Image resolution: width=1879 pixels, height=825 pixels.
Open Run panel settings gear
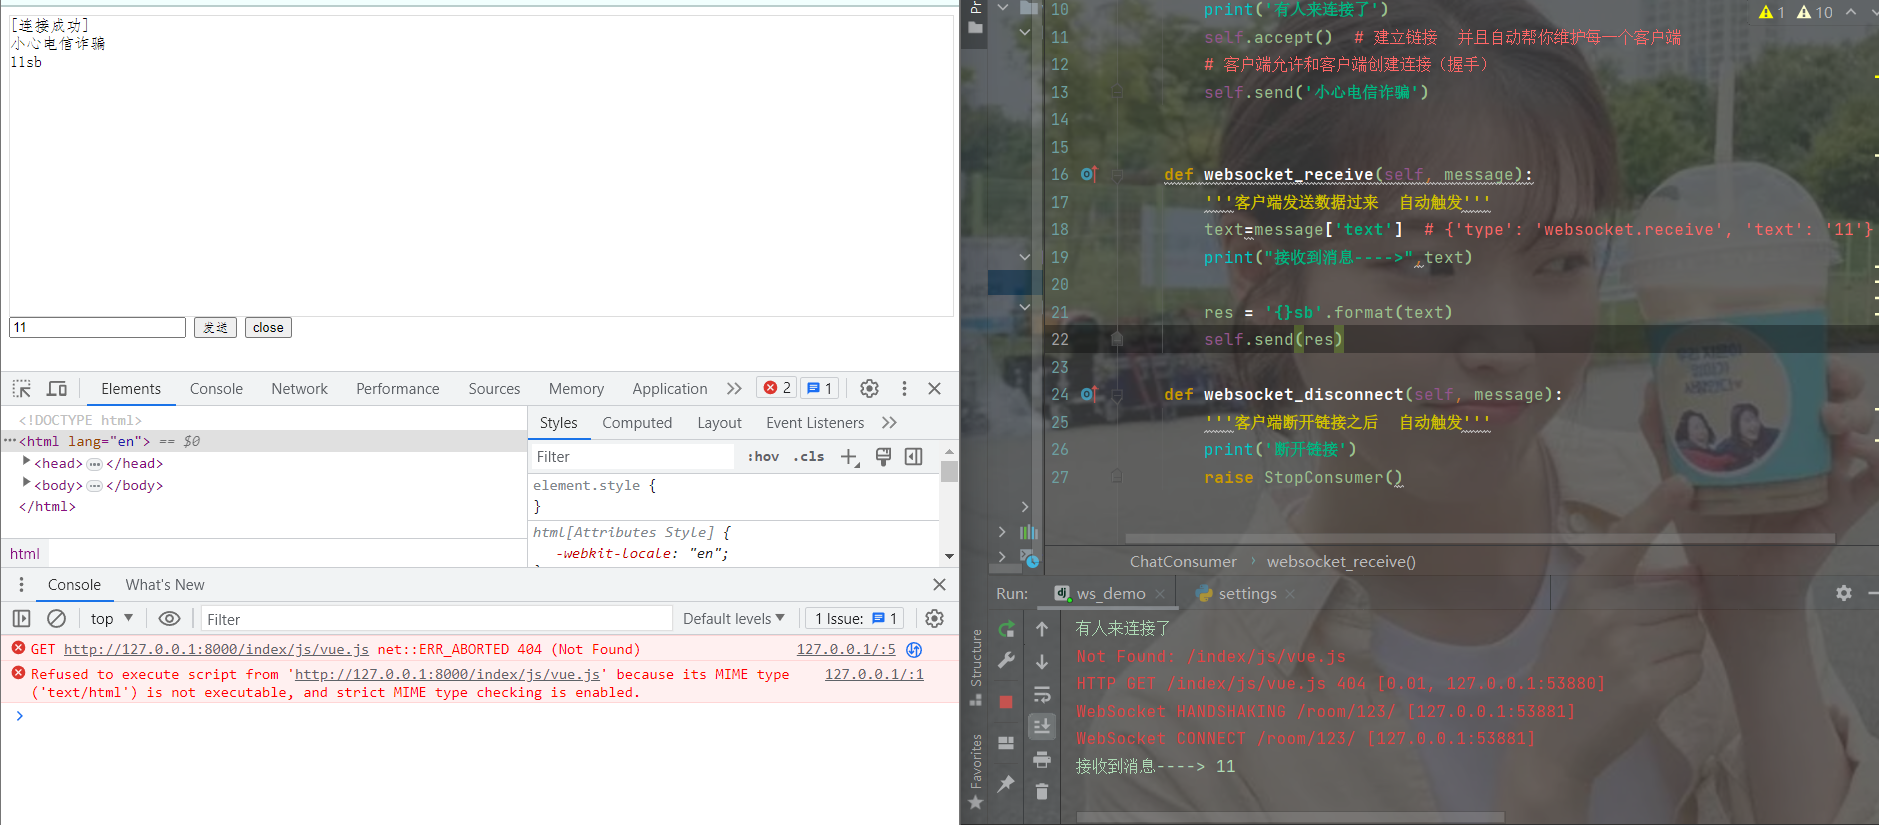pos(1843,594)
